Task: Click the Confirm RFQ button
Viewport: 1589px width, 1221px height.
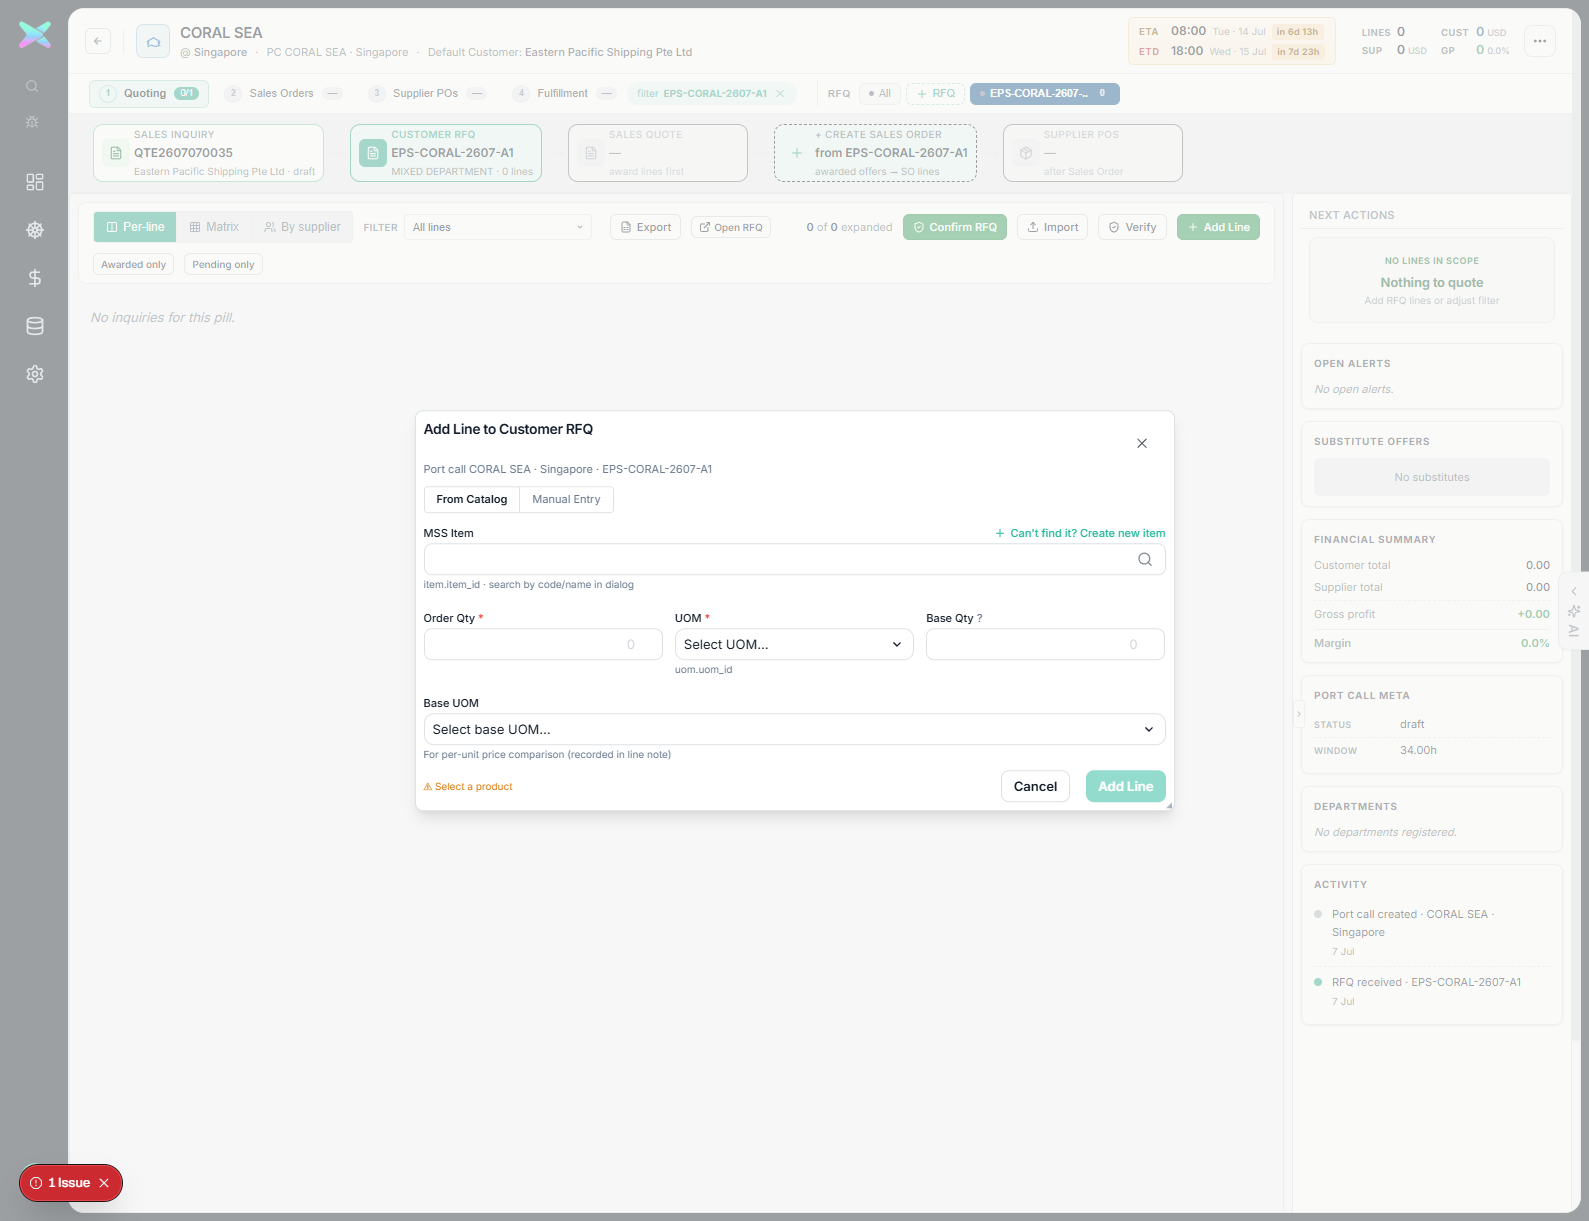Action: 955,227
